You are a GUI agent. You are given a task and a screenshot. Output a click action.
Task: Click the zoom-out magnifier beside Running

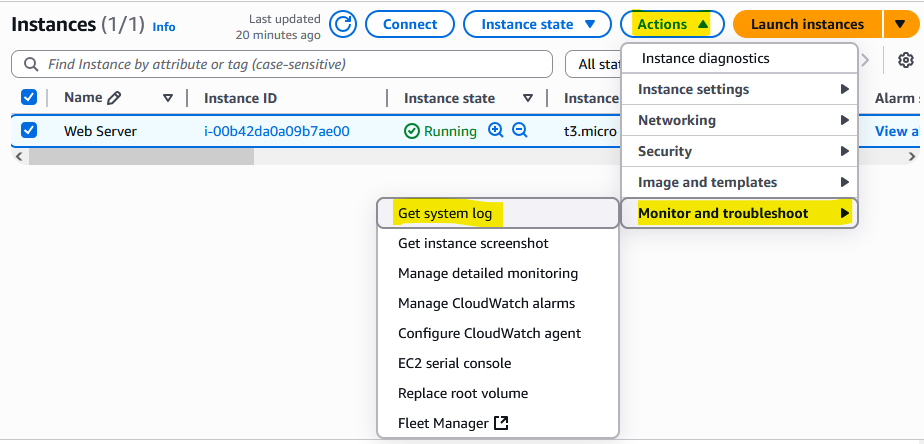[x=519, y=130]
